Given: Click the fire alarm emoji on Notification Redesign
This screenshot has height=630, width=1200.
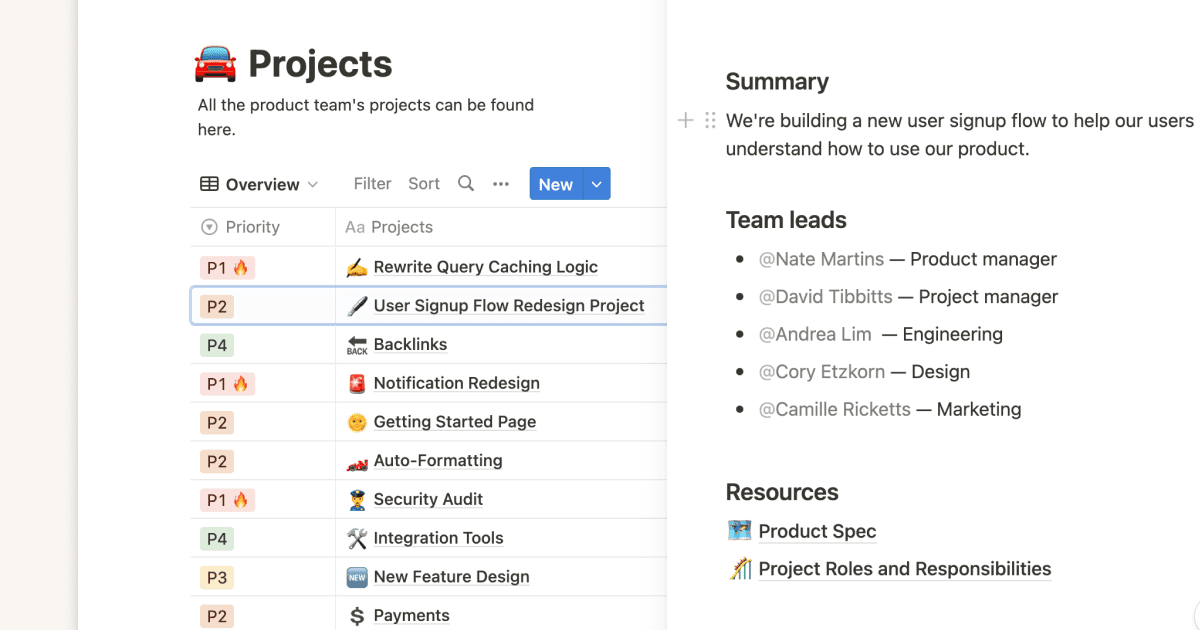Looking at the screenshot, I should coord(358,383).
